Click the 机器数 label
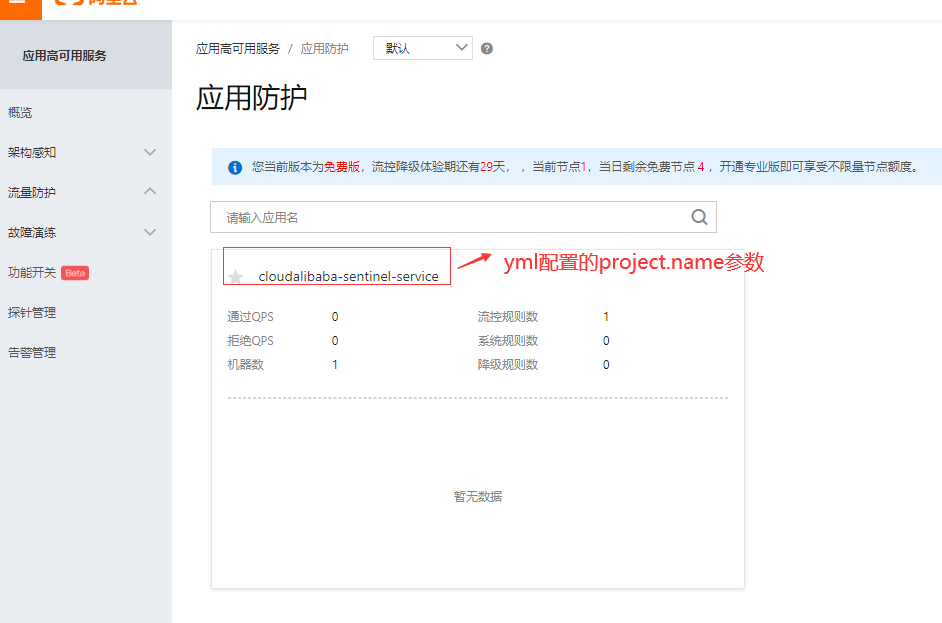The height and width of the screenshot is (623, 942). coord(246,365)
